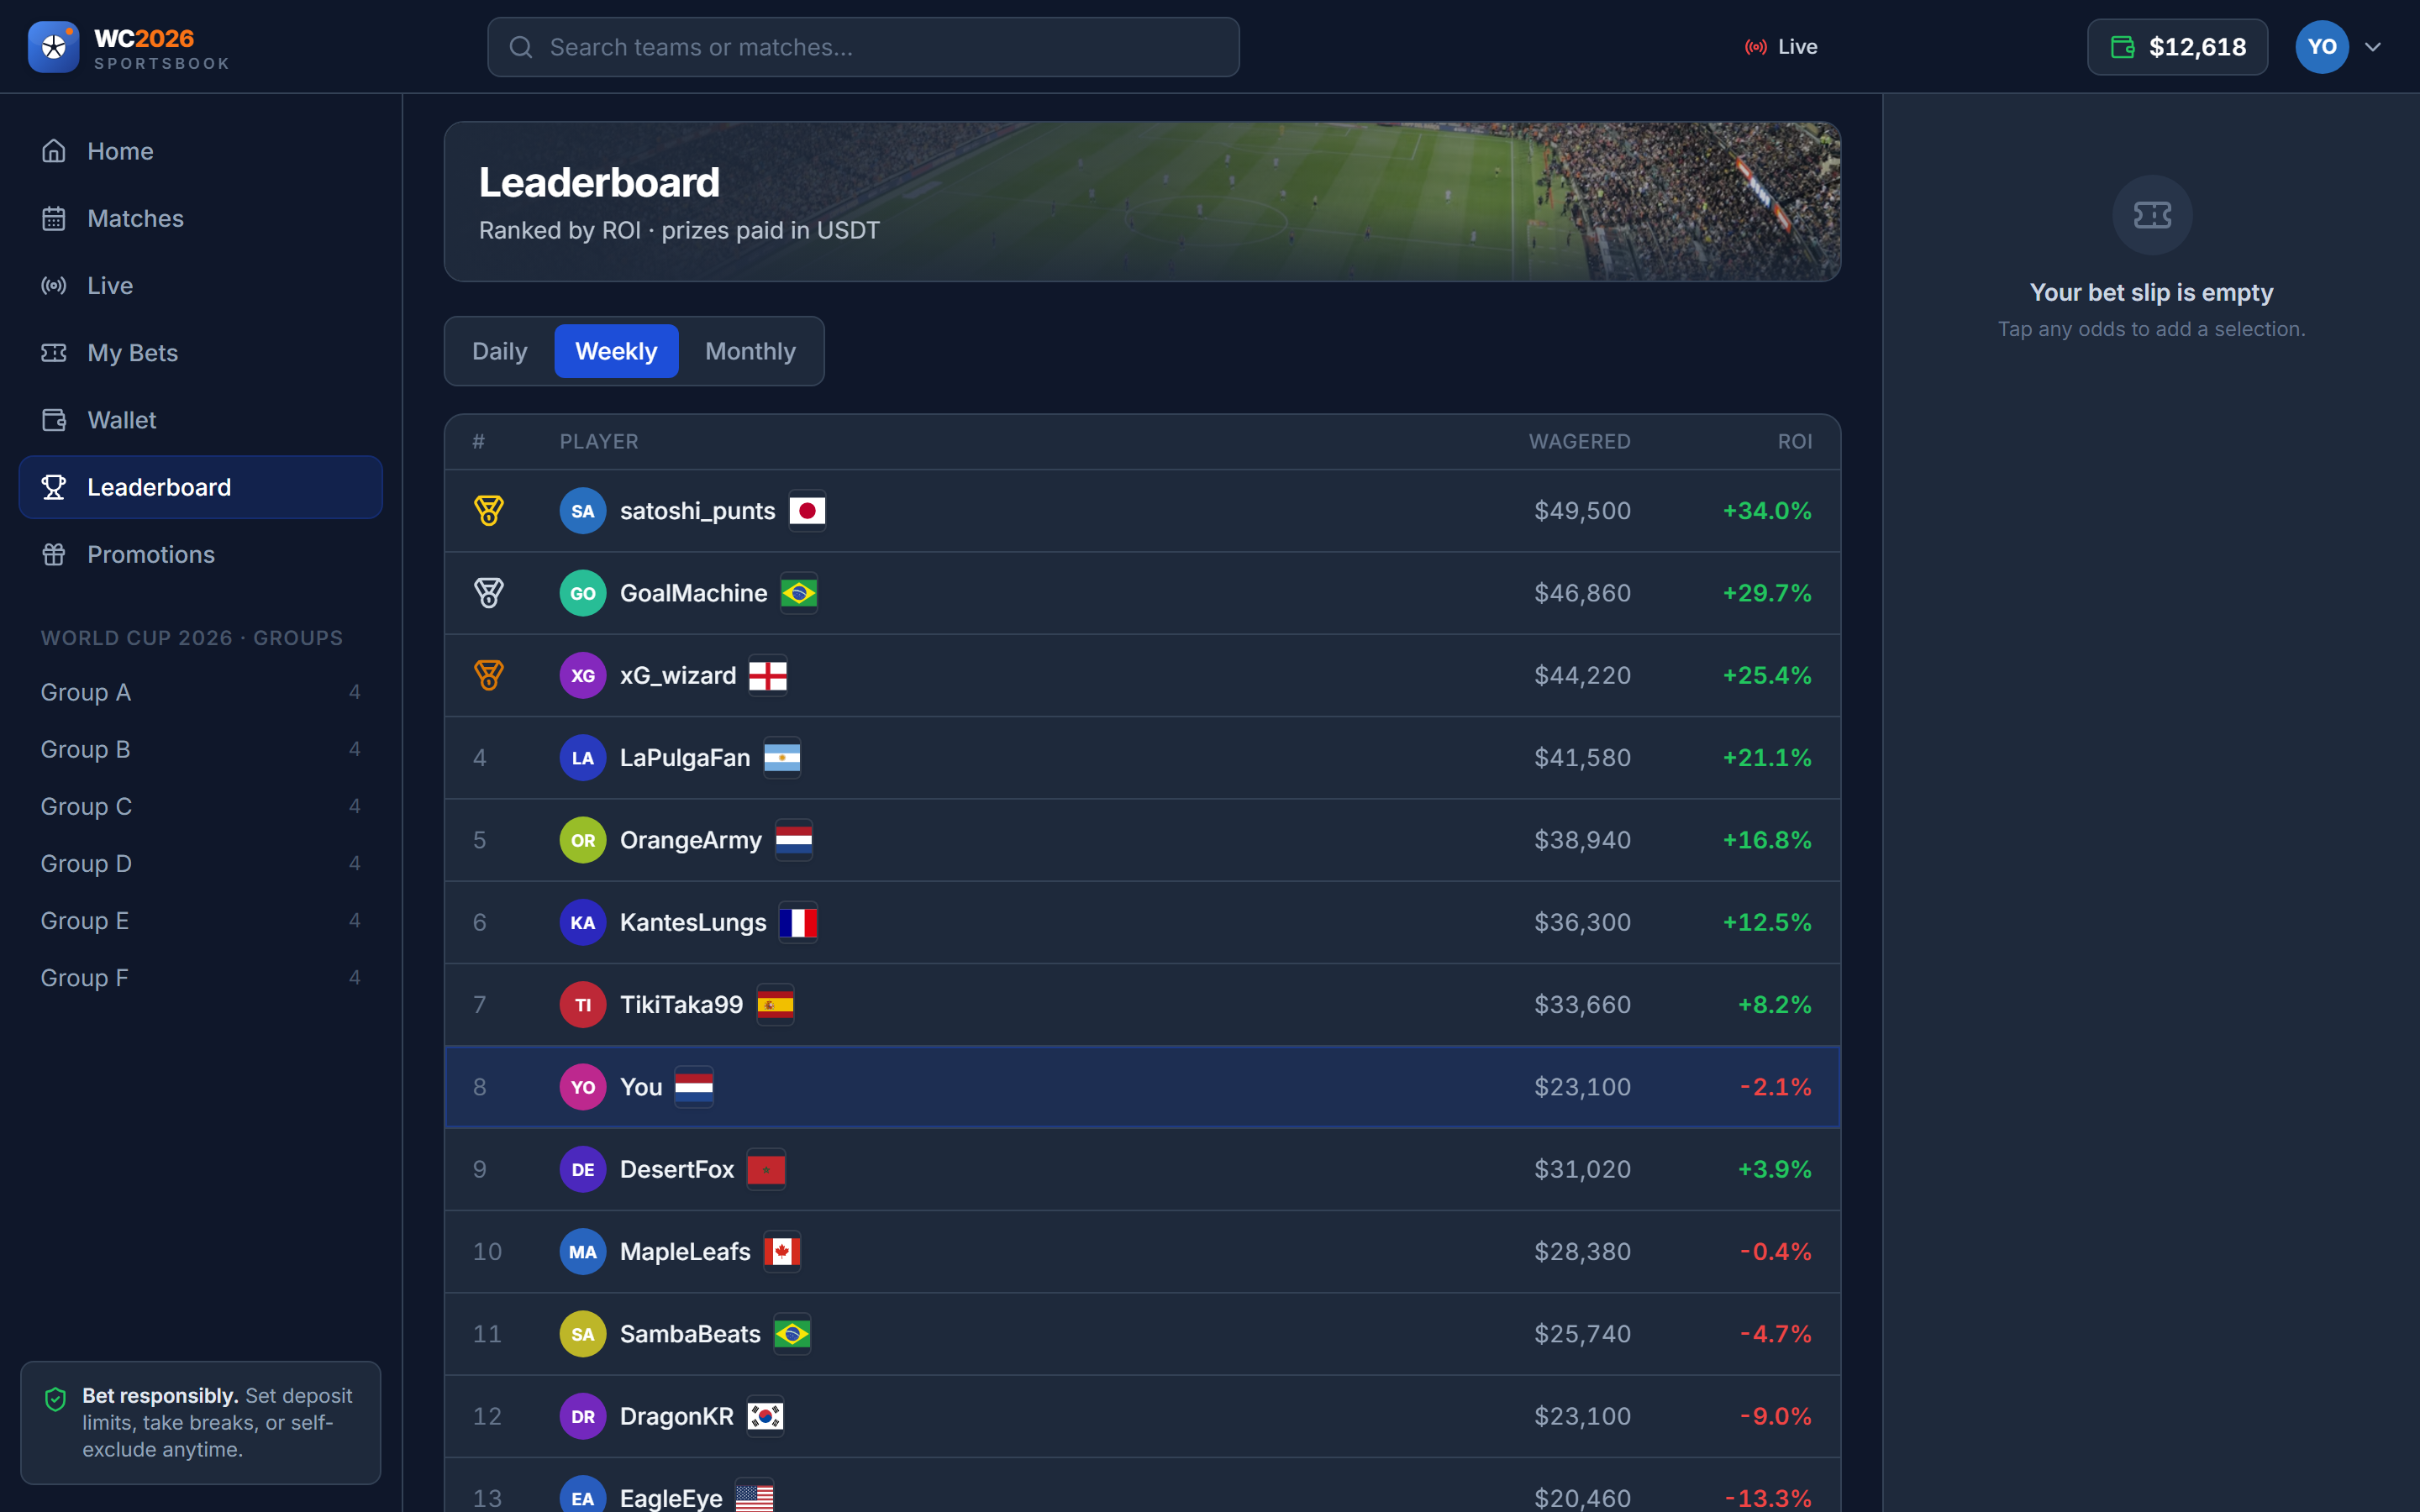Screen dimensions: 2420x1512
Task: Click player name GoalMachine
Action: [693, 593]
